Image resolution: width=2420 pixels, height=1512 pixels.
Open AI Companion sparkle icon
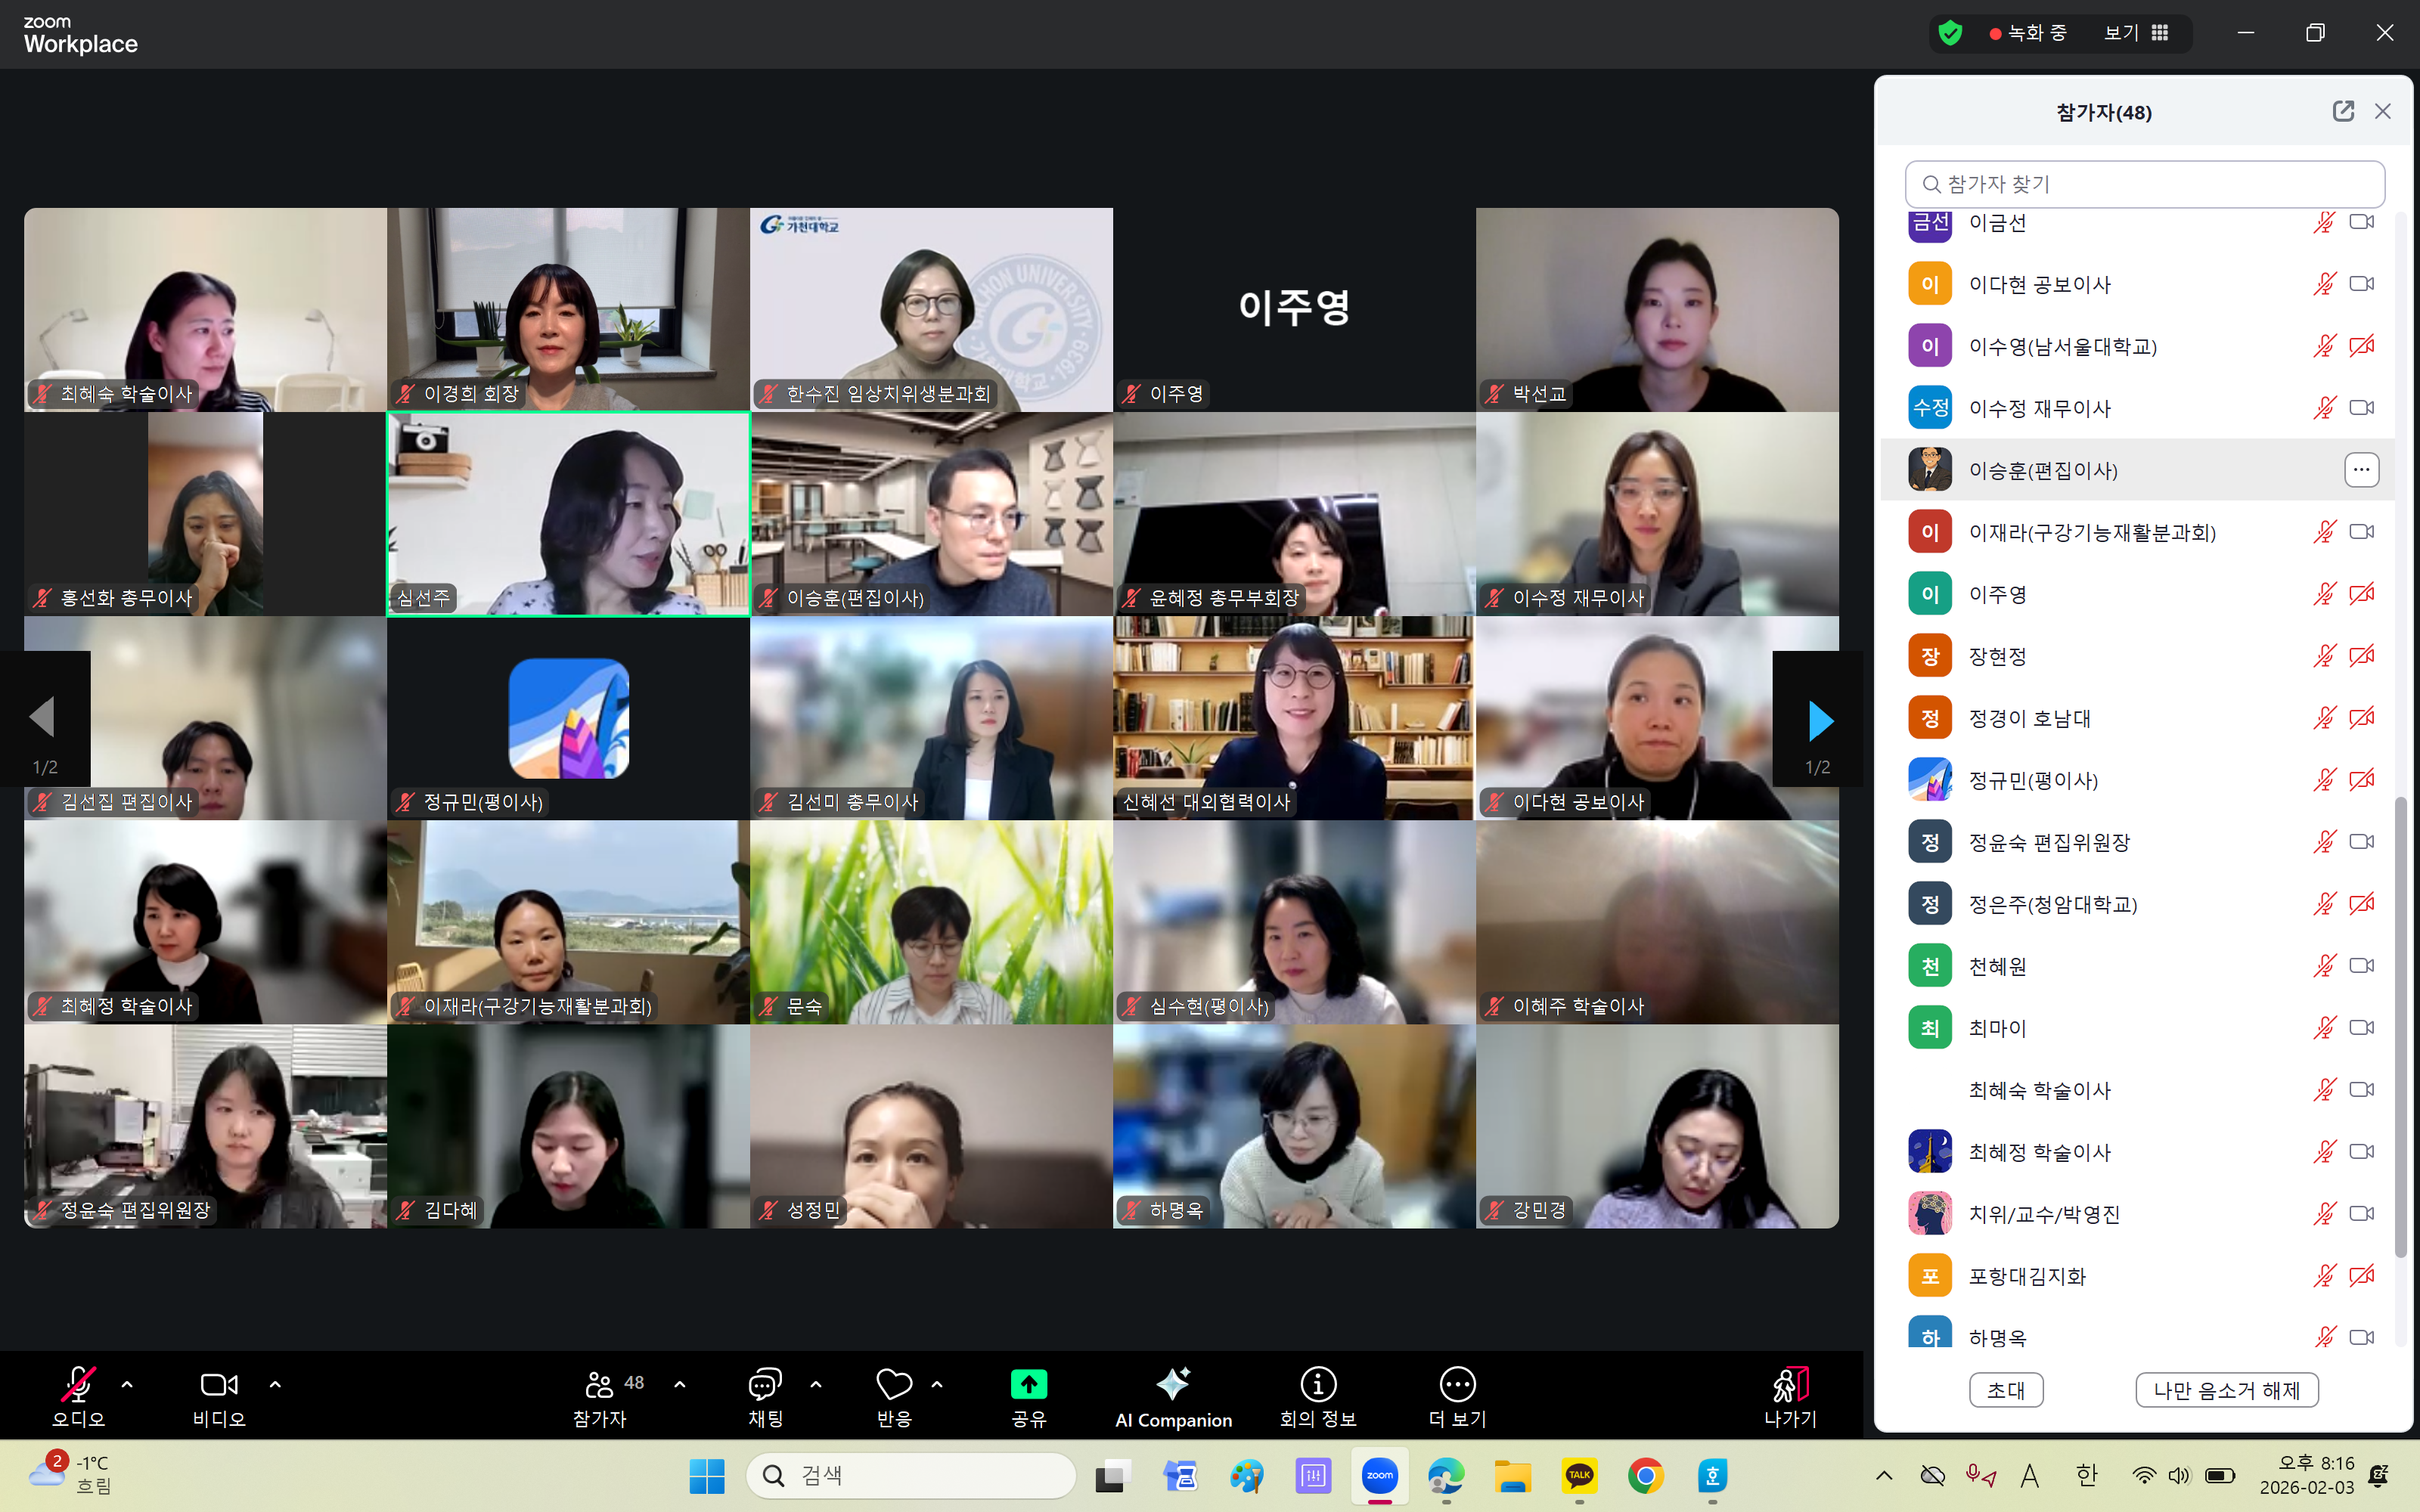tap(1173, 1385)
